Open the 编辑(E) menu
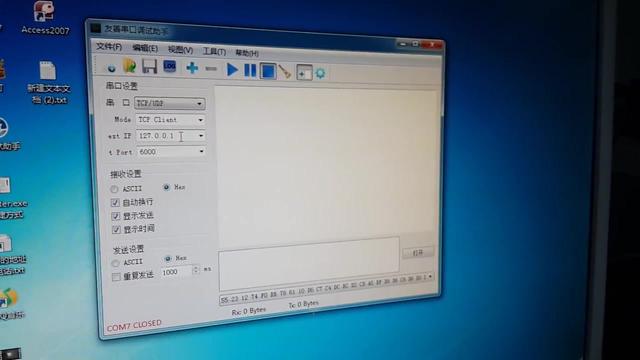 pos(145,48)
